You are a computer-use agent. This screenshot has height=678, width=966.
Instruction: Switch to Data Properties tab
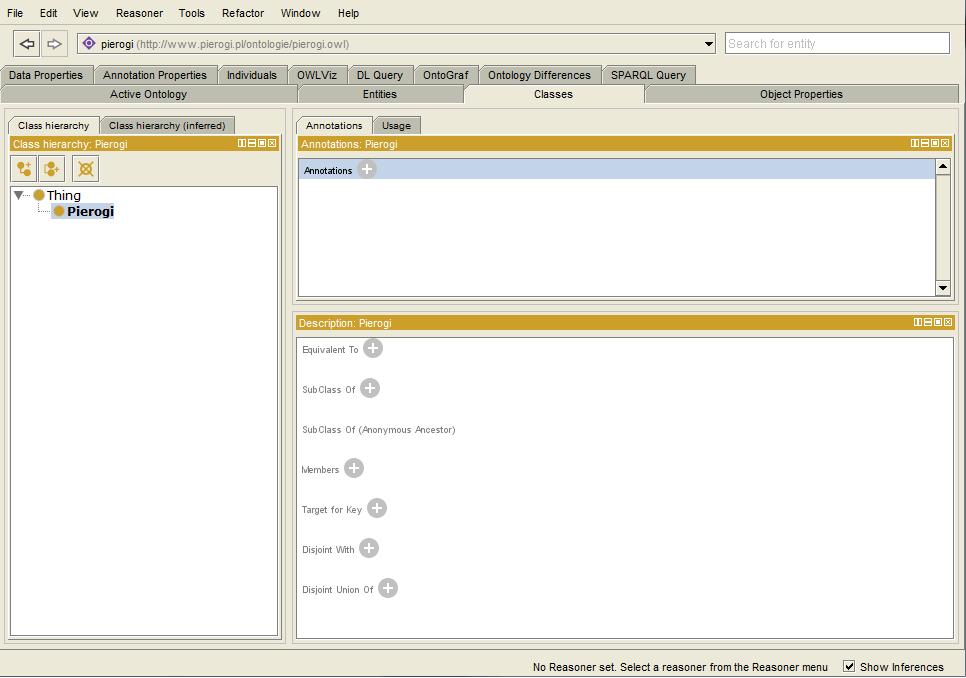[46, 75]
